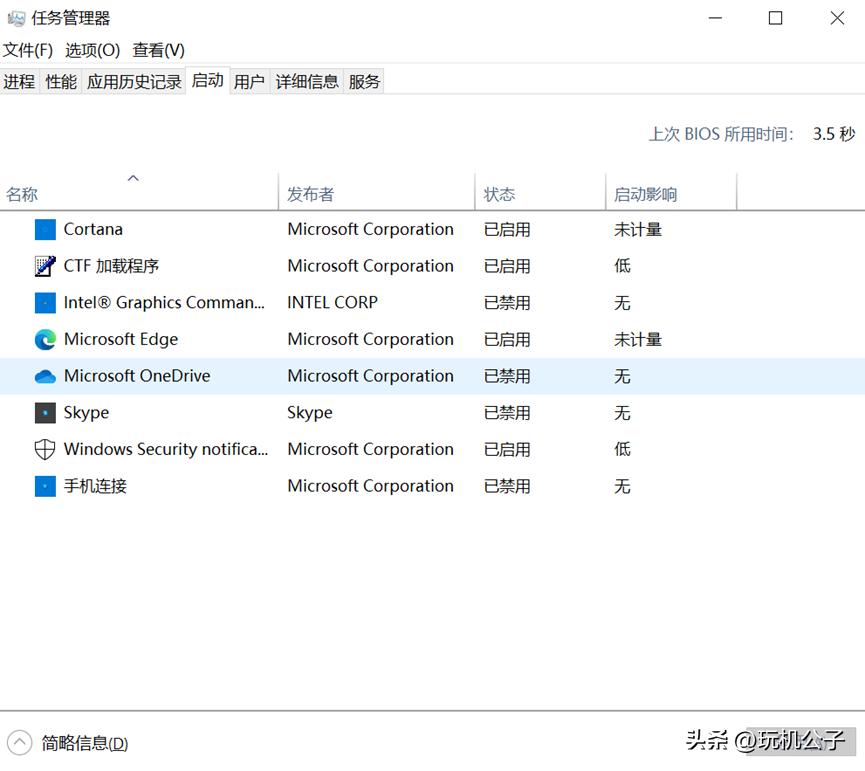
Task: Click the Skype app icon
Action: (45, 412)
